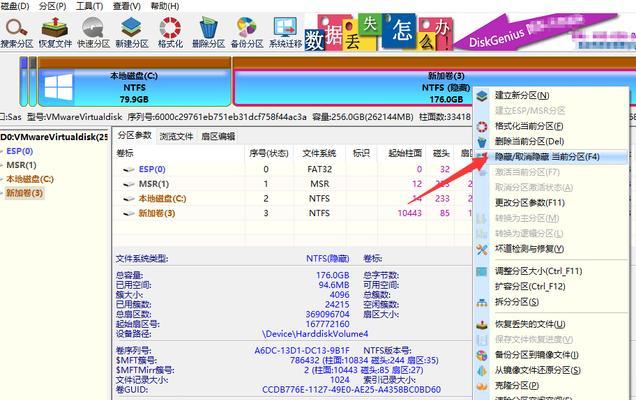Click the icon beside 克隆分区
Image resolution: width=636 pixels, height=400 pixels.
tap(482, 386)
